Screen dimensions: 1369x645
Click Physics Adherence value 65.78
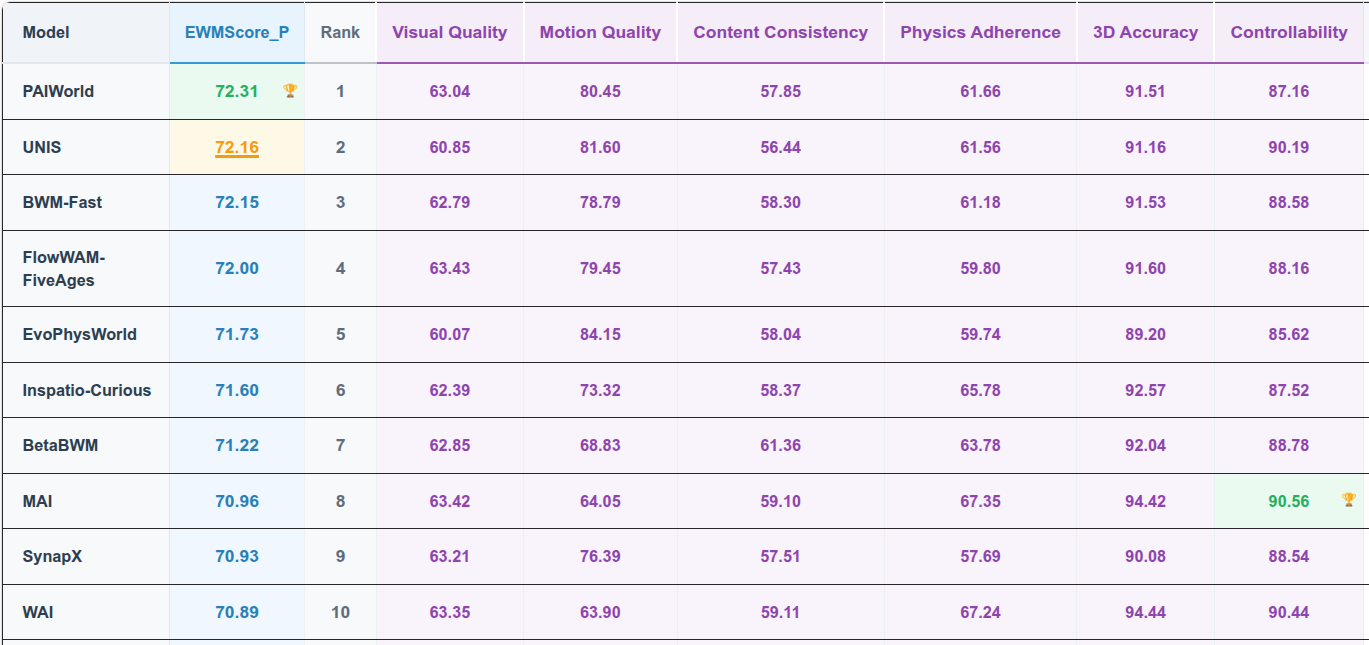pyautogui.click(x=980, y=390)
